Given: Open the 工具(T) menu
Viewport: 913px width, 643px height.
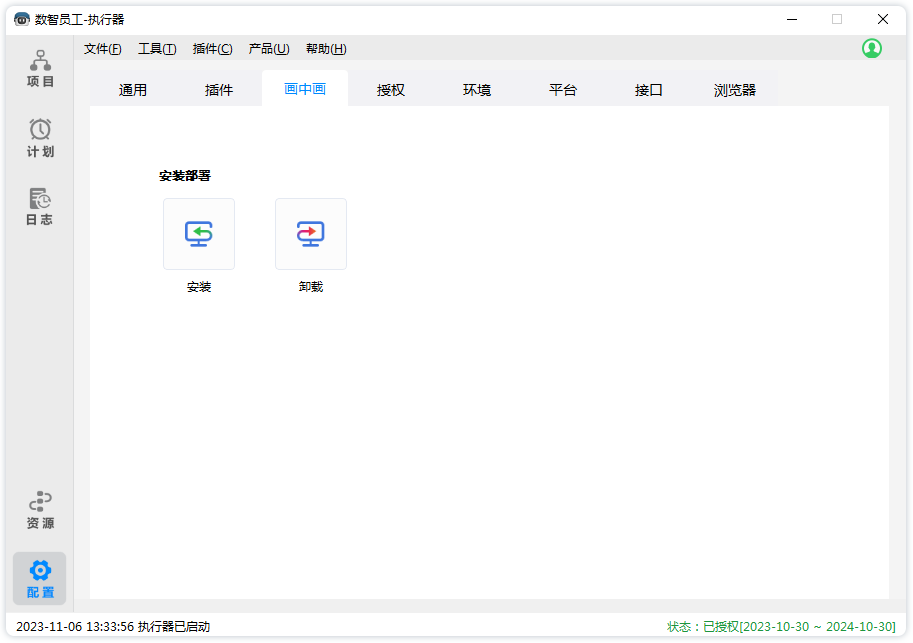Looking at the screenshot, I should 157,49.
